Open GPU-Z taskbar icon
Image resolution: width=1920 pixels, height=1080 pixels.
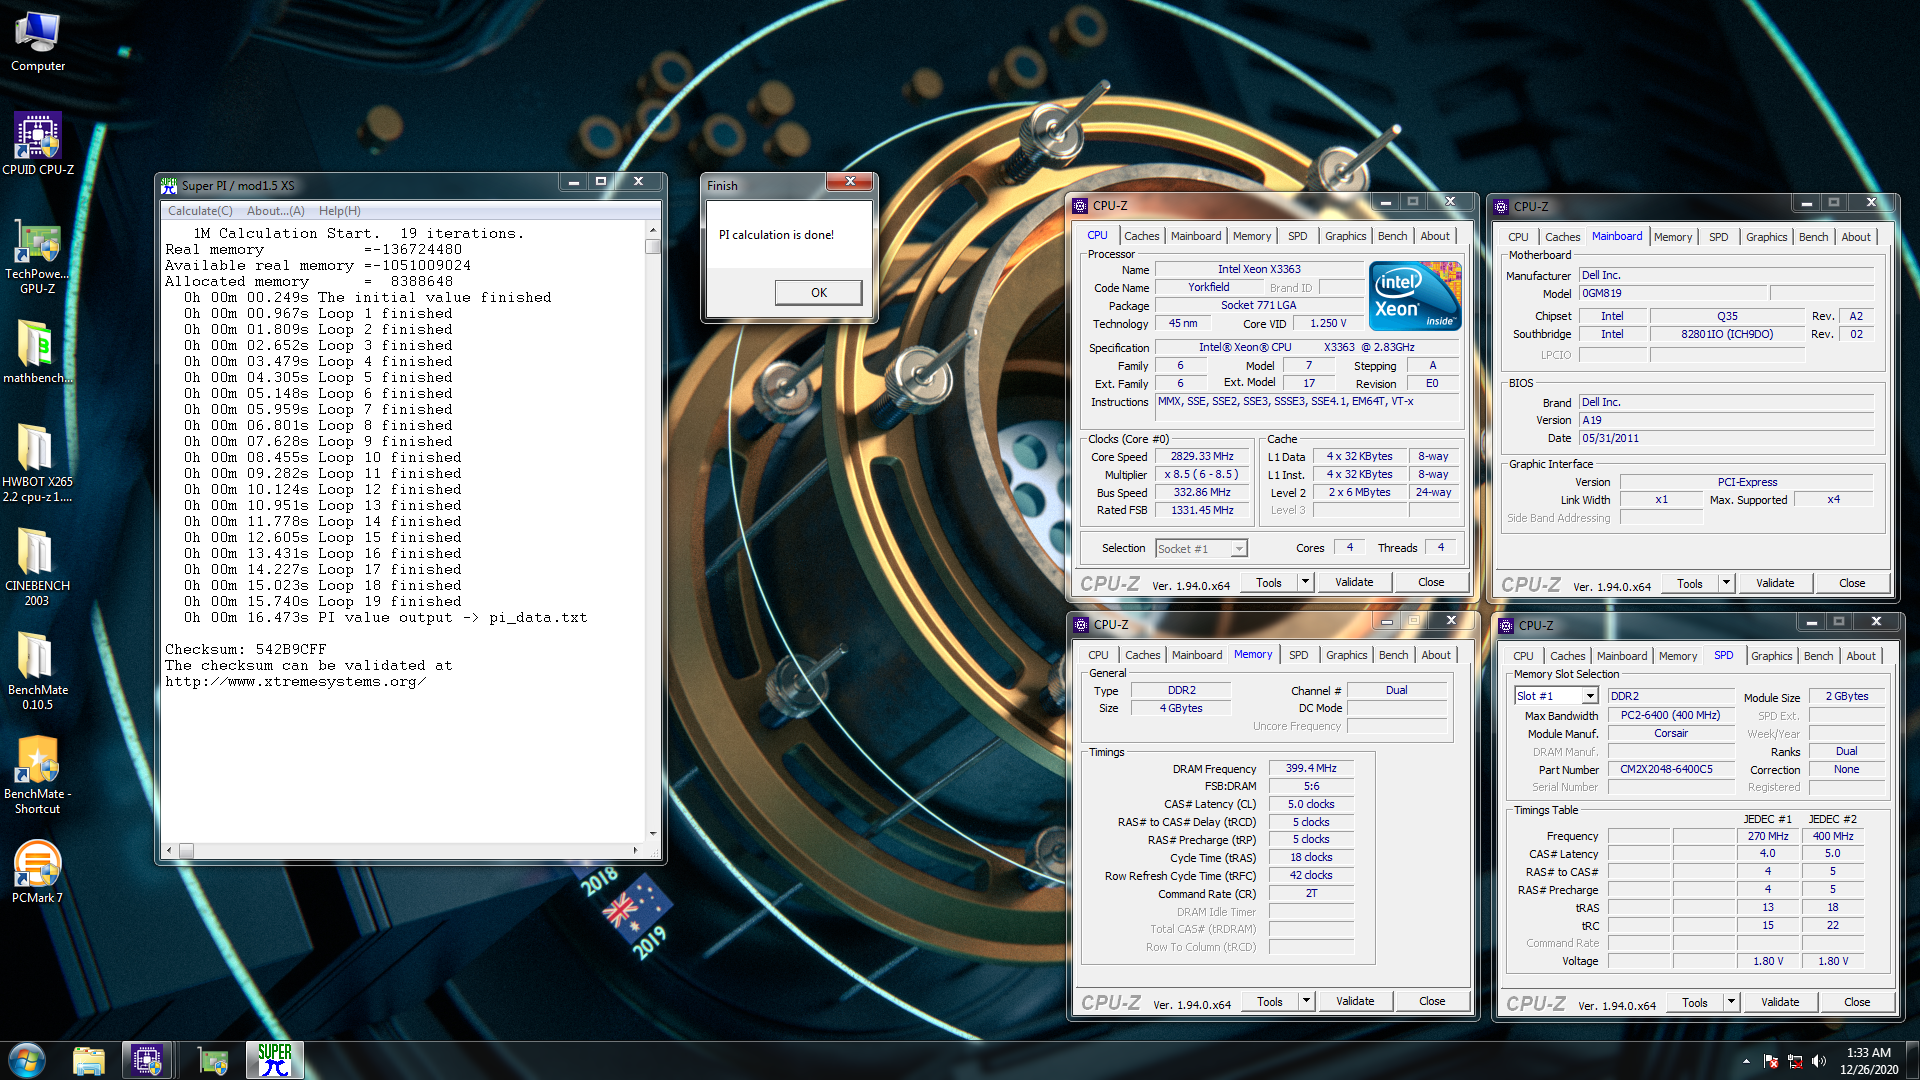coord(213,1060)
